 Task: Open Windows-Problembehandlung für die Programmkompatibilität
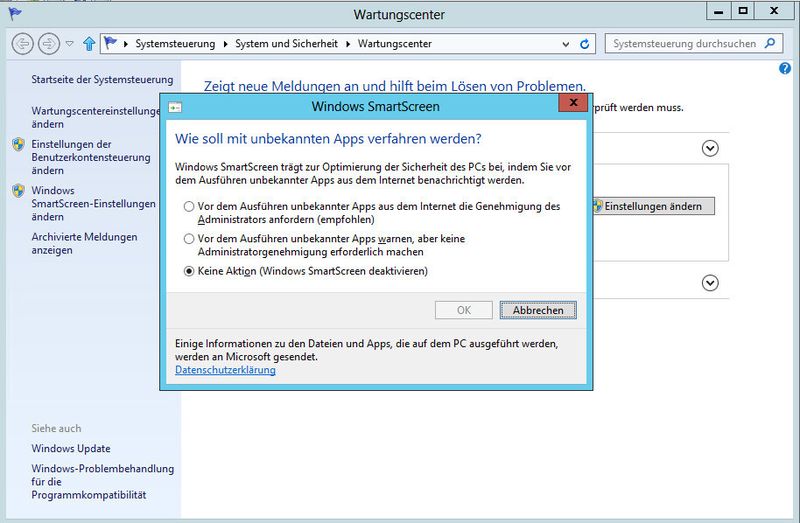(x=103, y=482)
